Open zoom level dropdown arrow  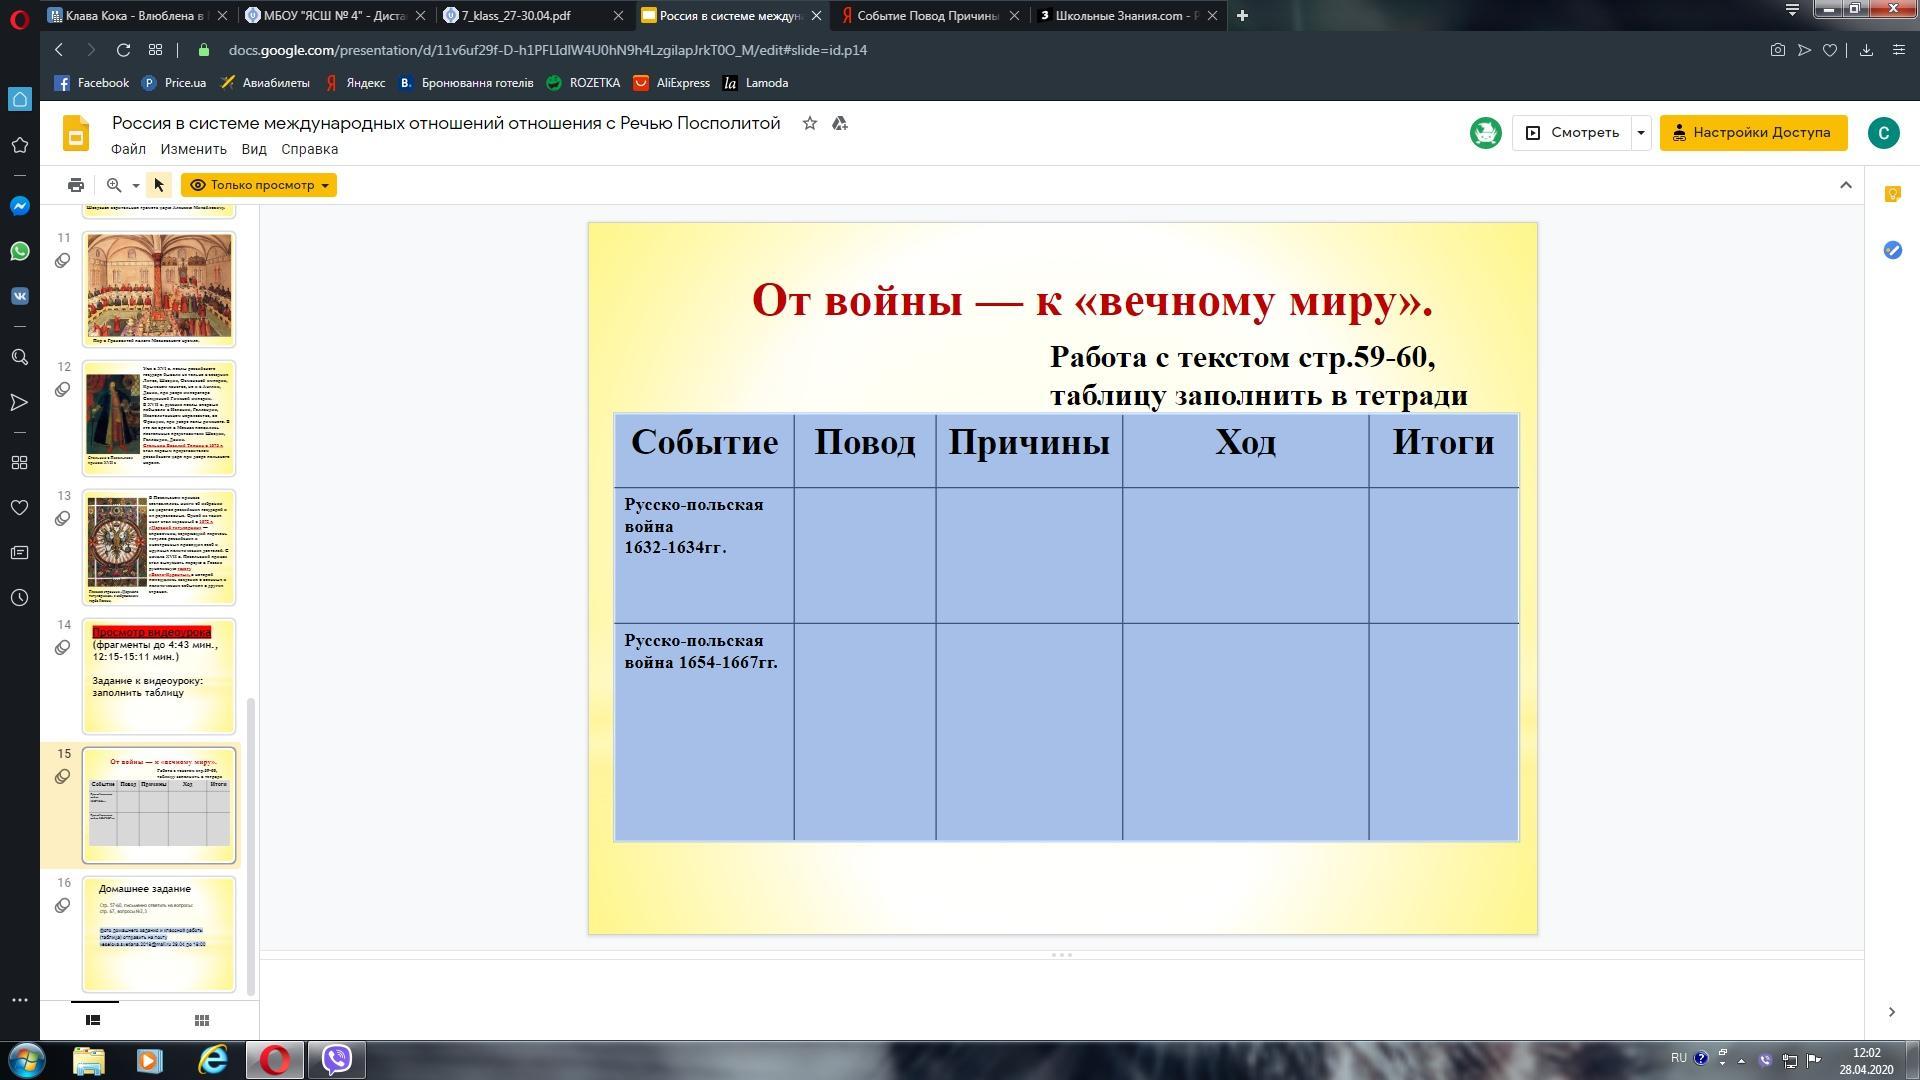(135, 186)
